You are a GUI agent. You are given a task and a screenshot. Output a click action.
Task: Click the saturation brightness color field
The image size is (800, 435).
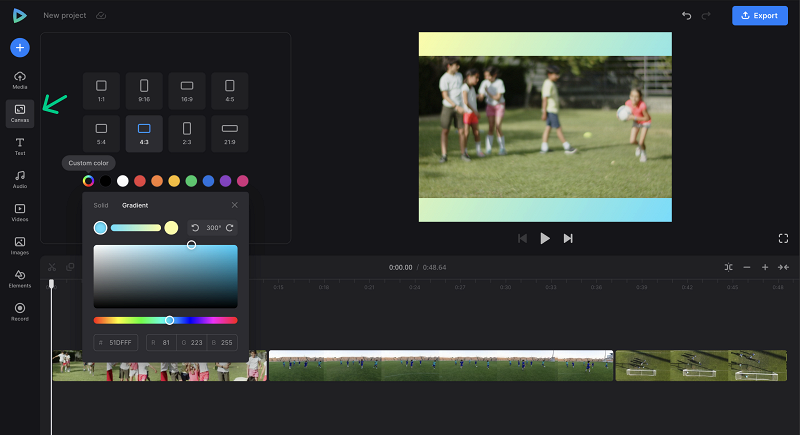pyautogui.click(x=165, y=276)
